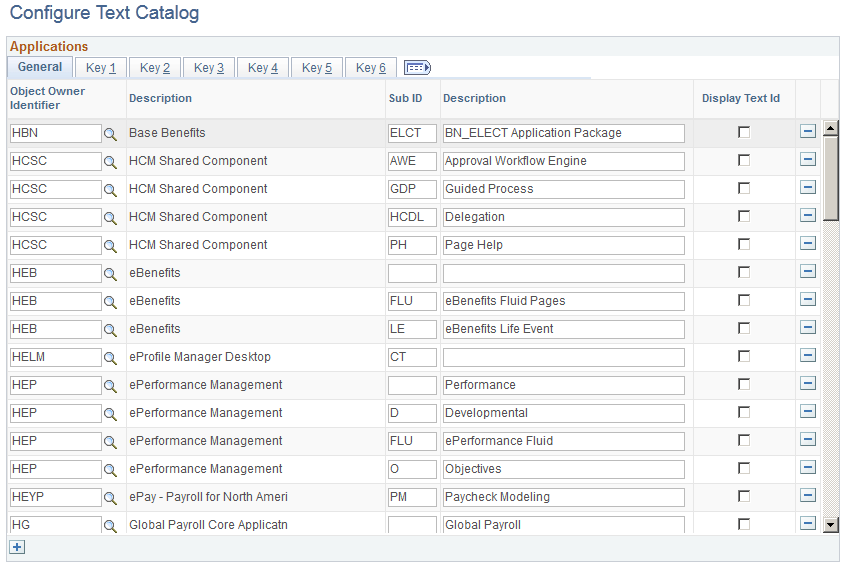Click the vertical scrollbar thumb
The image size is (848, 570).
click(831, 178)
